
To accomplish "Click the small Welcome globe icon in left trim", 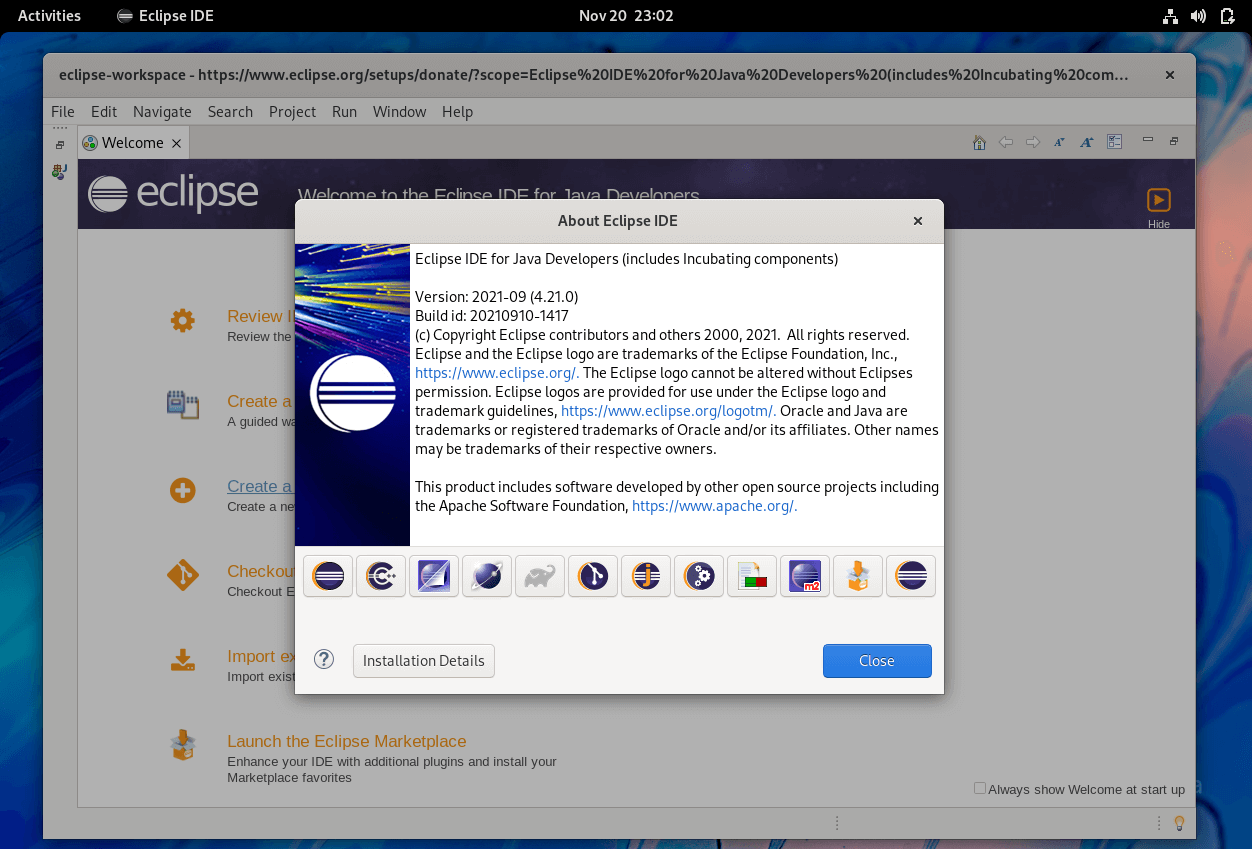I will pyautogui.click(x=60, y=172).
